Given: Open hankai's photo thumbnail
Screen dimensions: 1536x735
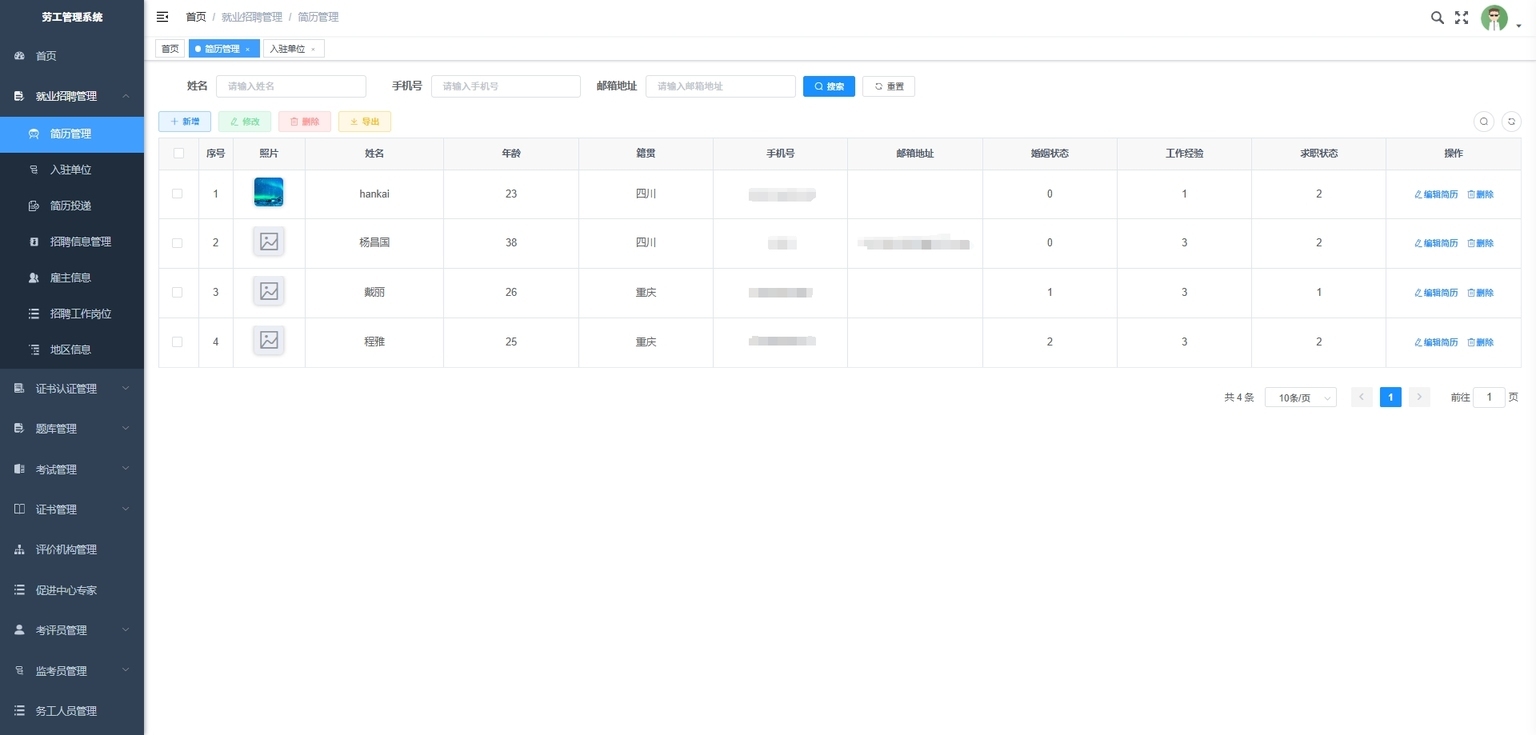Looking at the screenshot, I should (x=269, y=192).
